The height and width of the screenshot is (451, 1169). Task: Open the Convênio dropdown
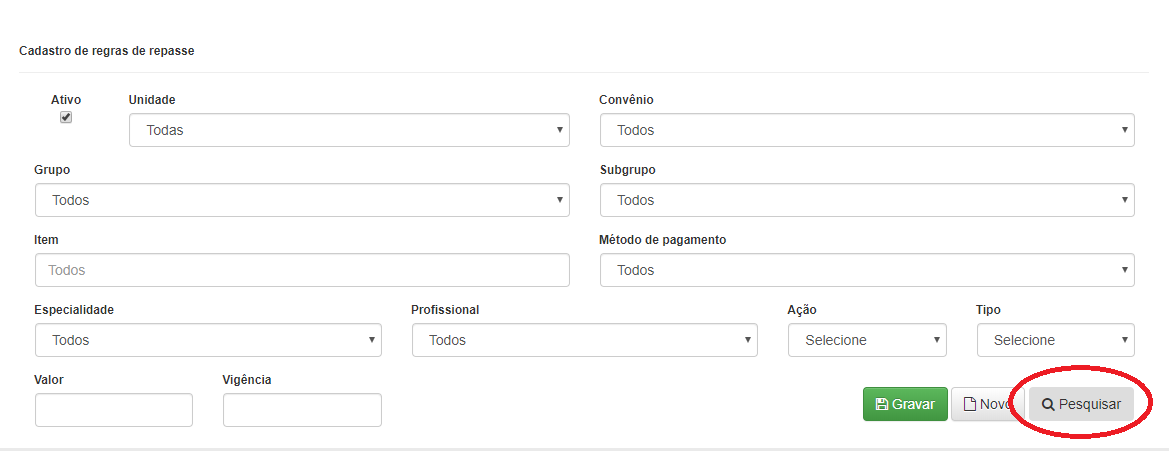tap(867, 130)
